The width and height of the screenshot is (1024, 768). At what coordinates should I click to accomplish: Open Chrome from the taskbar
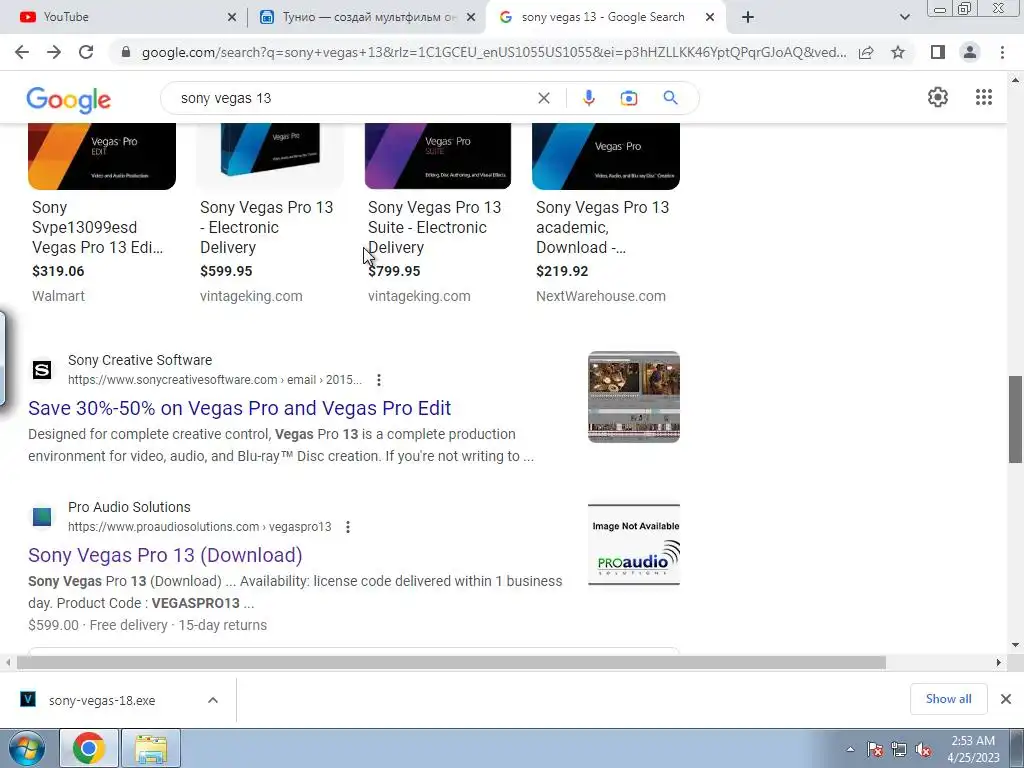coord(89,748)
